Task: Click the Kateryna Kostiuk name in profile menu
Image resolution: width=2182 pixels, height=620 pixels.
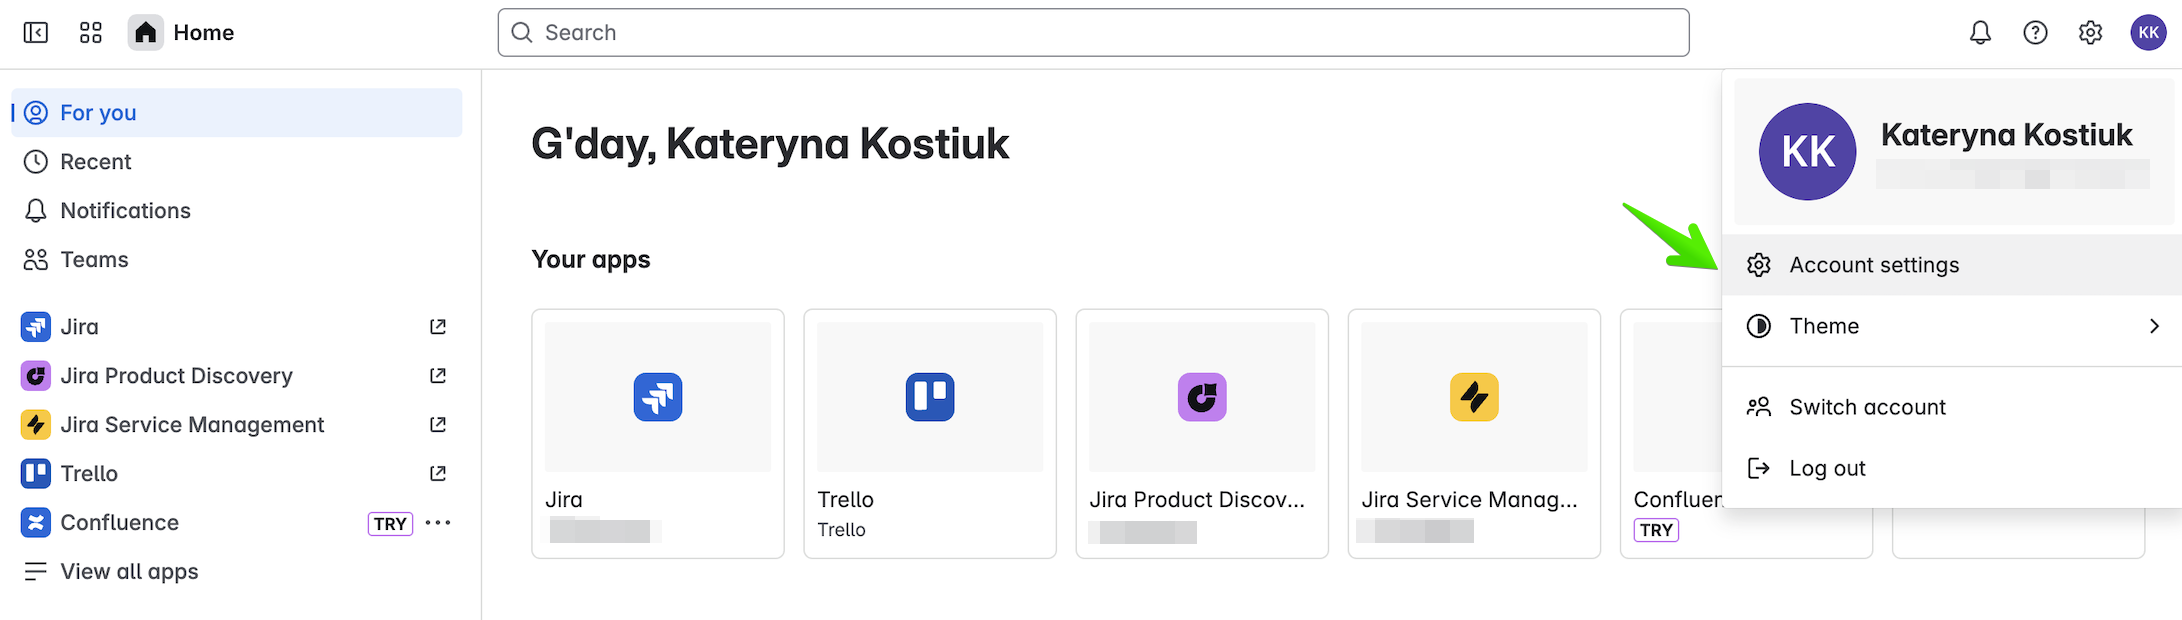Action: 2006,135
